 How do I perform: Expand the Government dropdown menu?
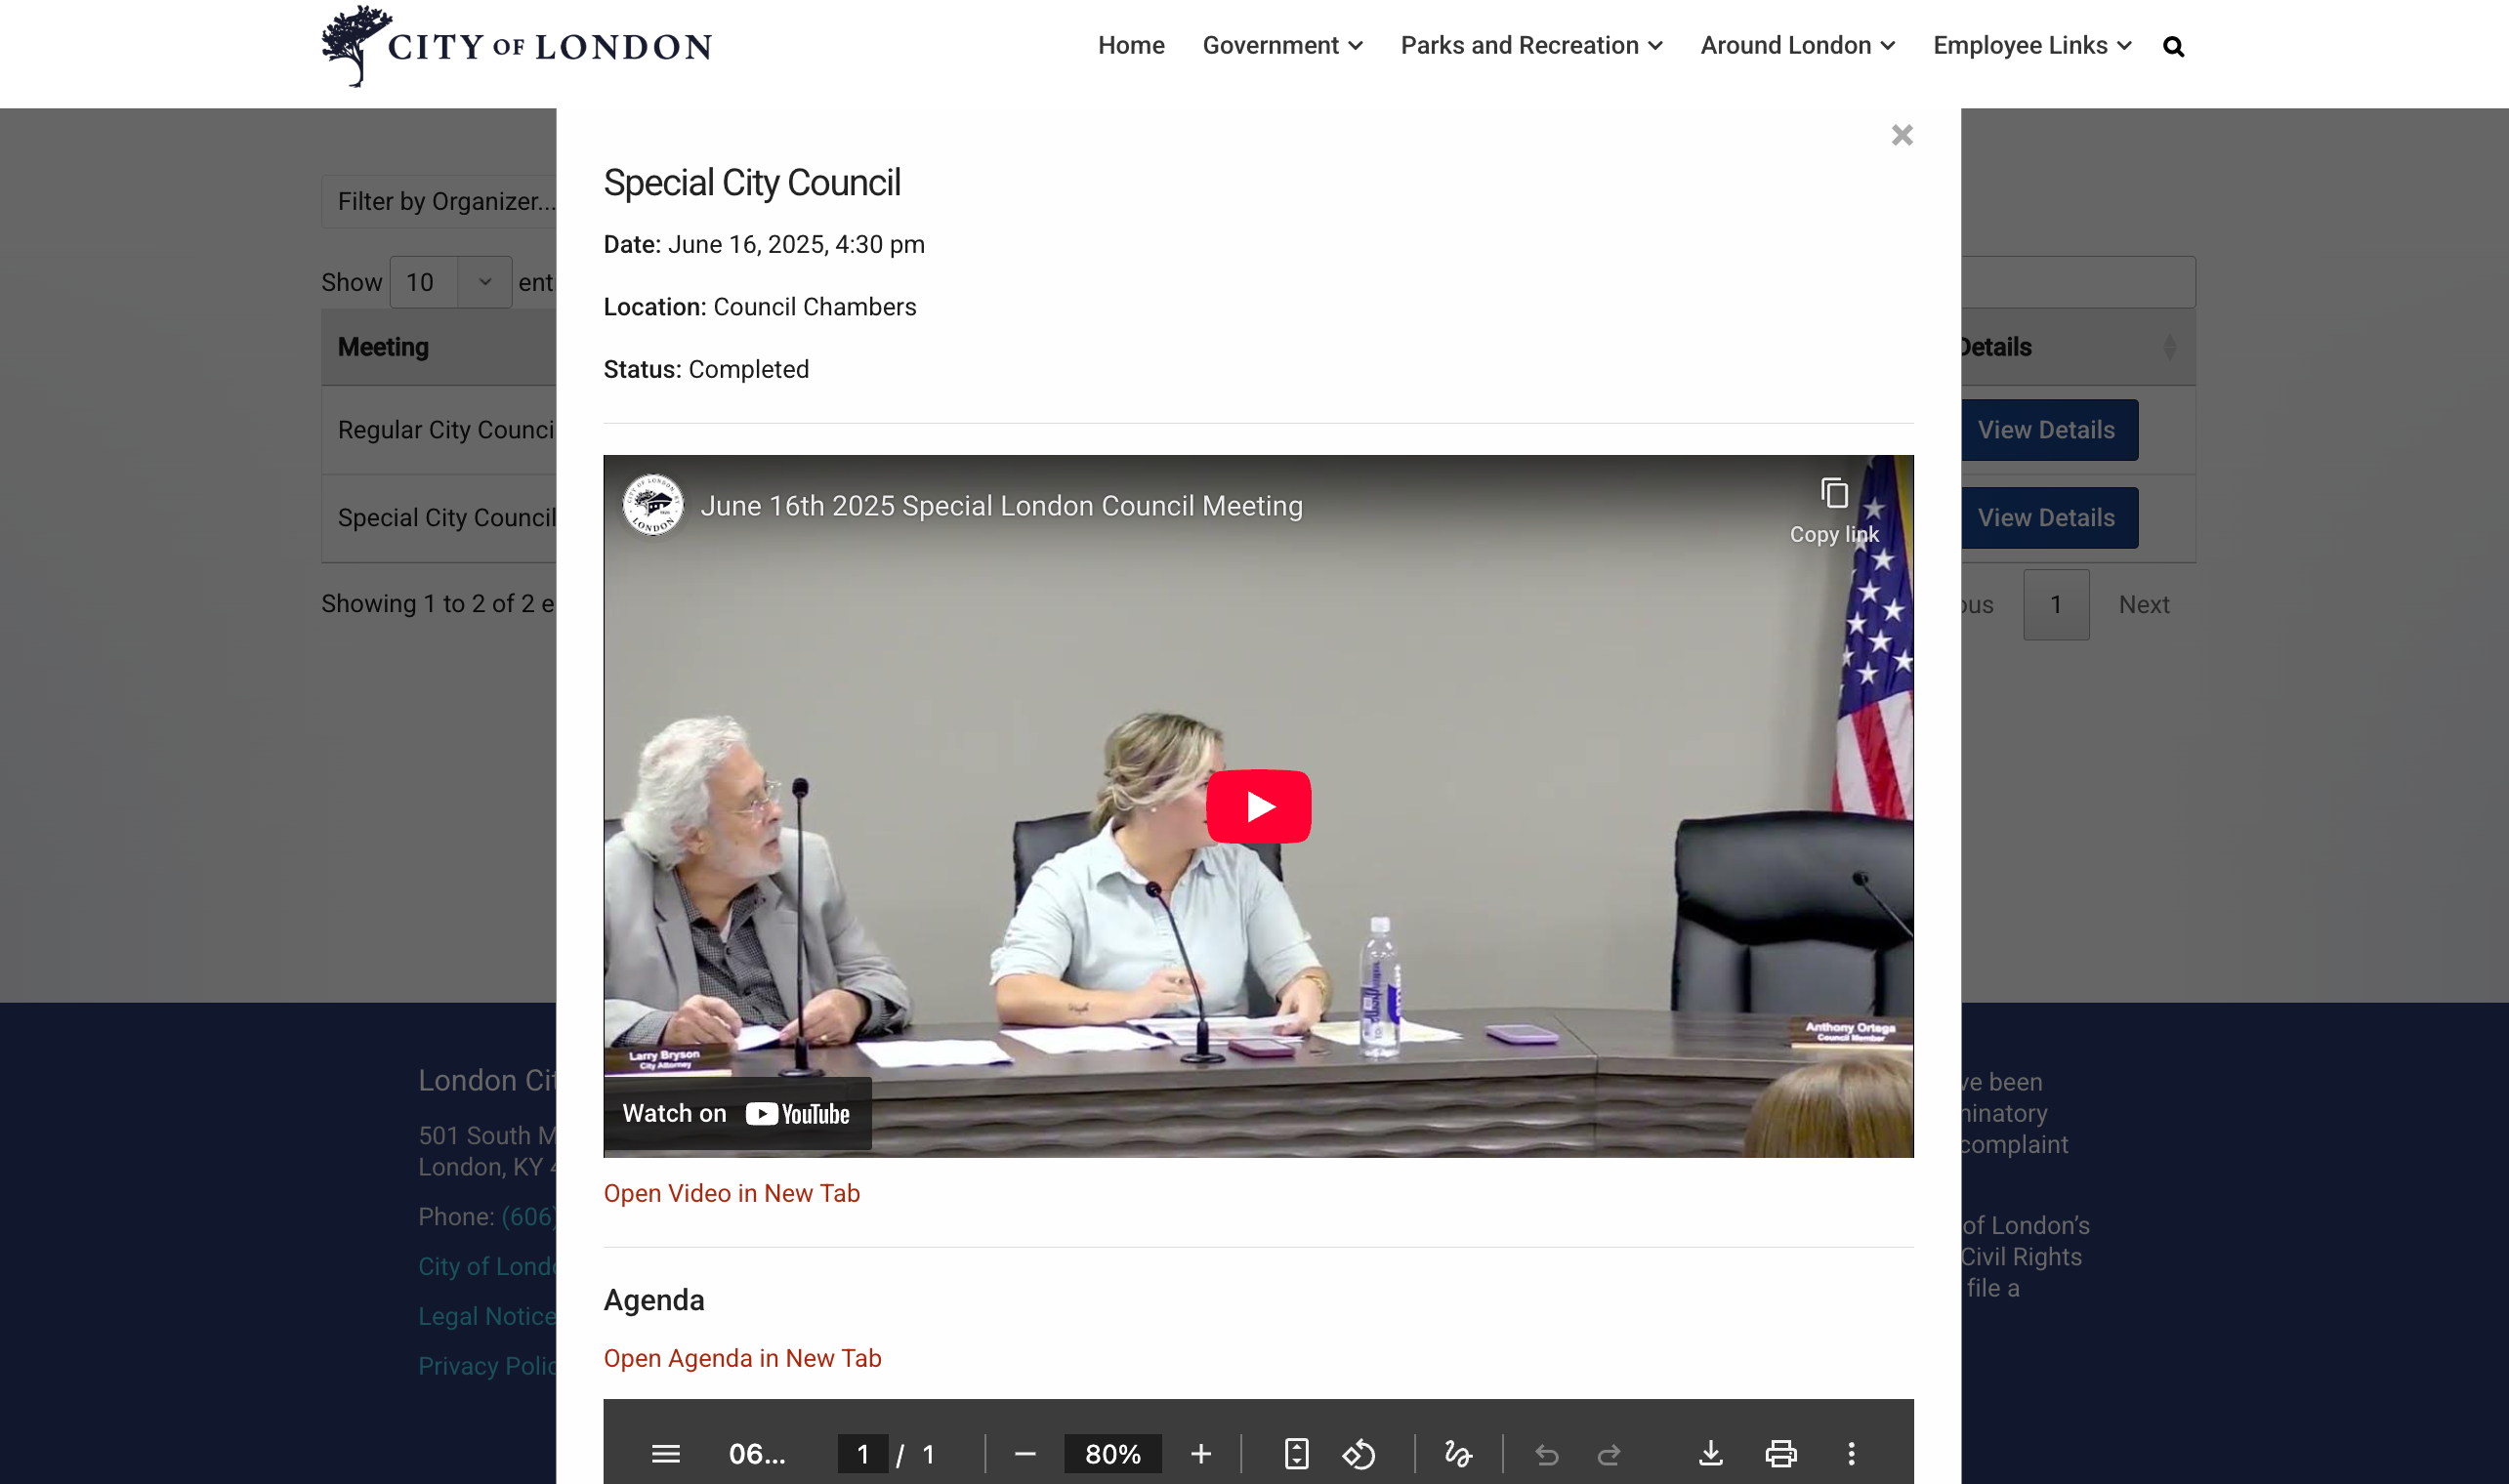[1282, 46]
